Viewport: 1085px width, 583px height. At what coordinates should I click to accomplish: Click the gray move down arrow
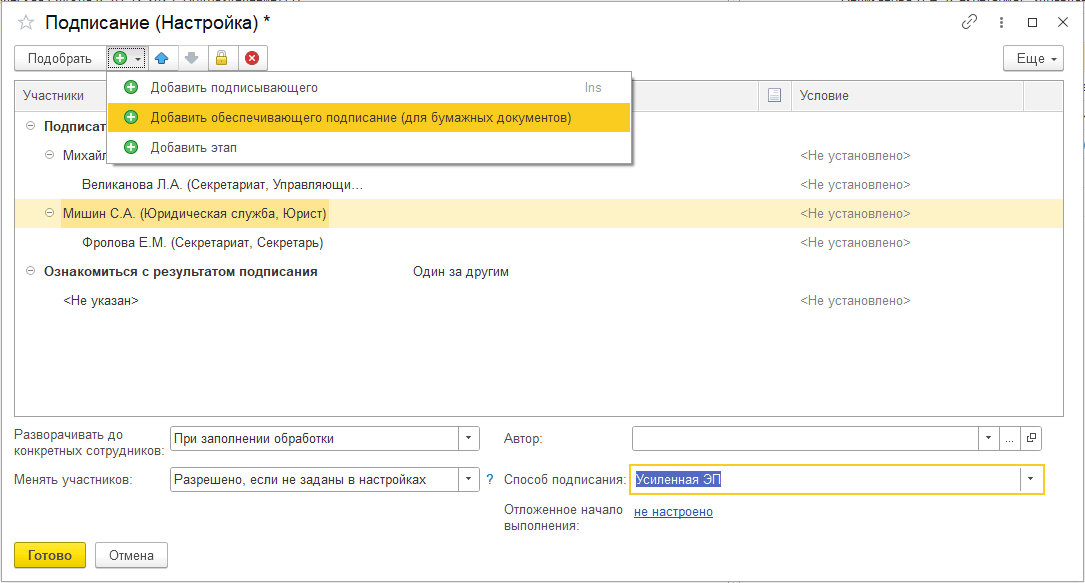point(192,59)
